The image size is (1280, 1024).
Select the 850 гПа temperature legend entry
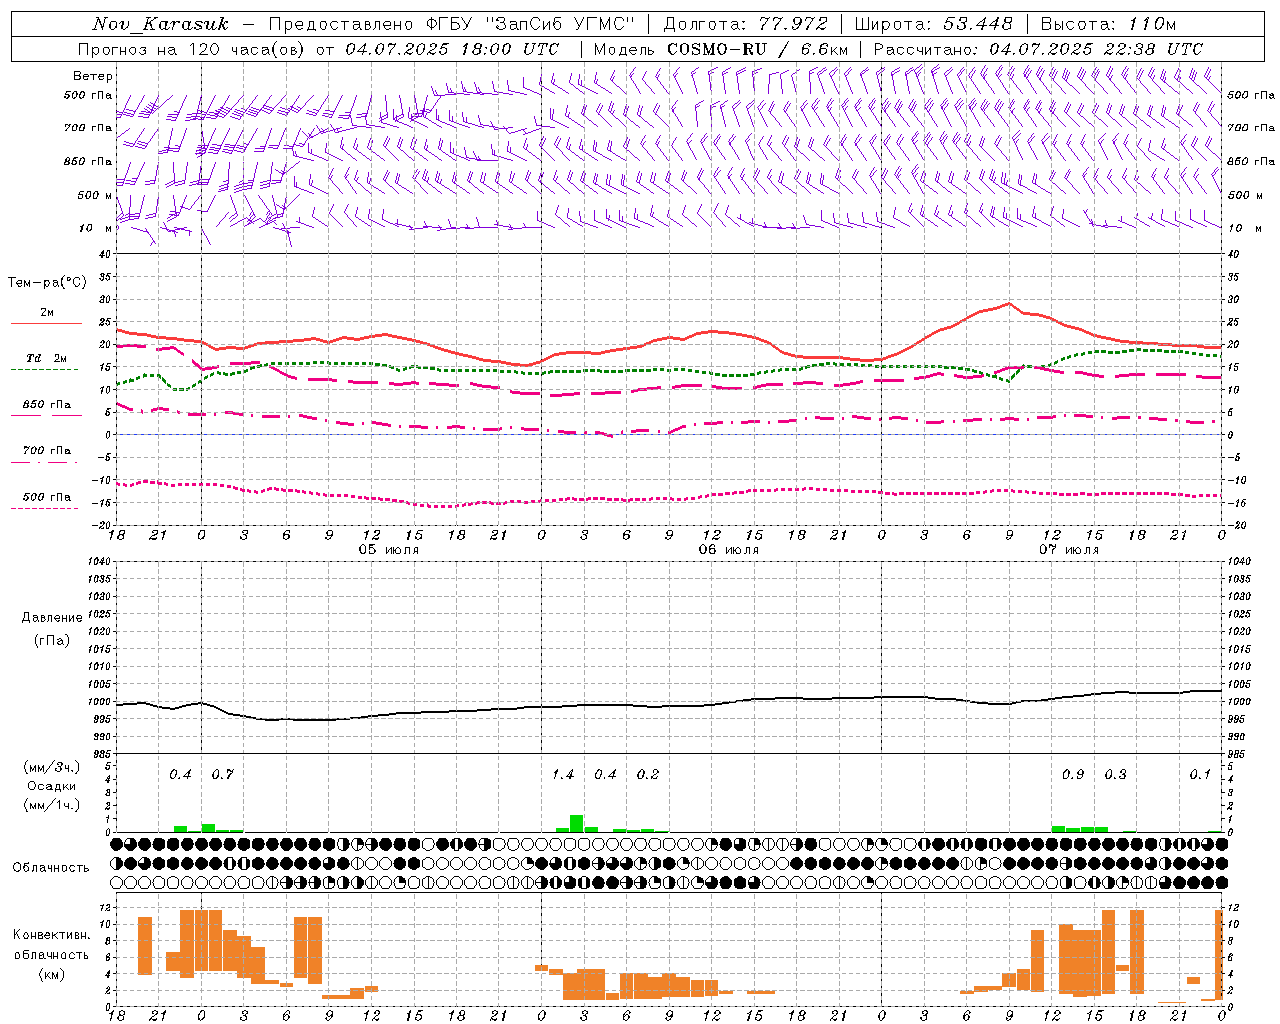point(46,405)
